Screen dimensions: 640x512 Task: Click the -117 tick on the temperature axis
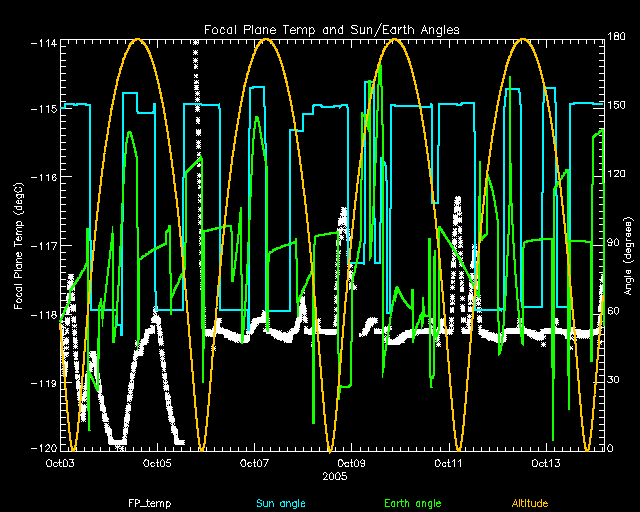[41, 245]
